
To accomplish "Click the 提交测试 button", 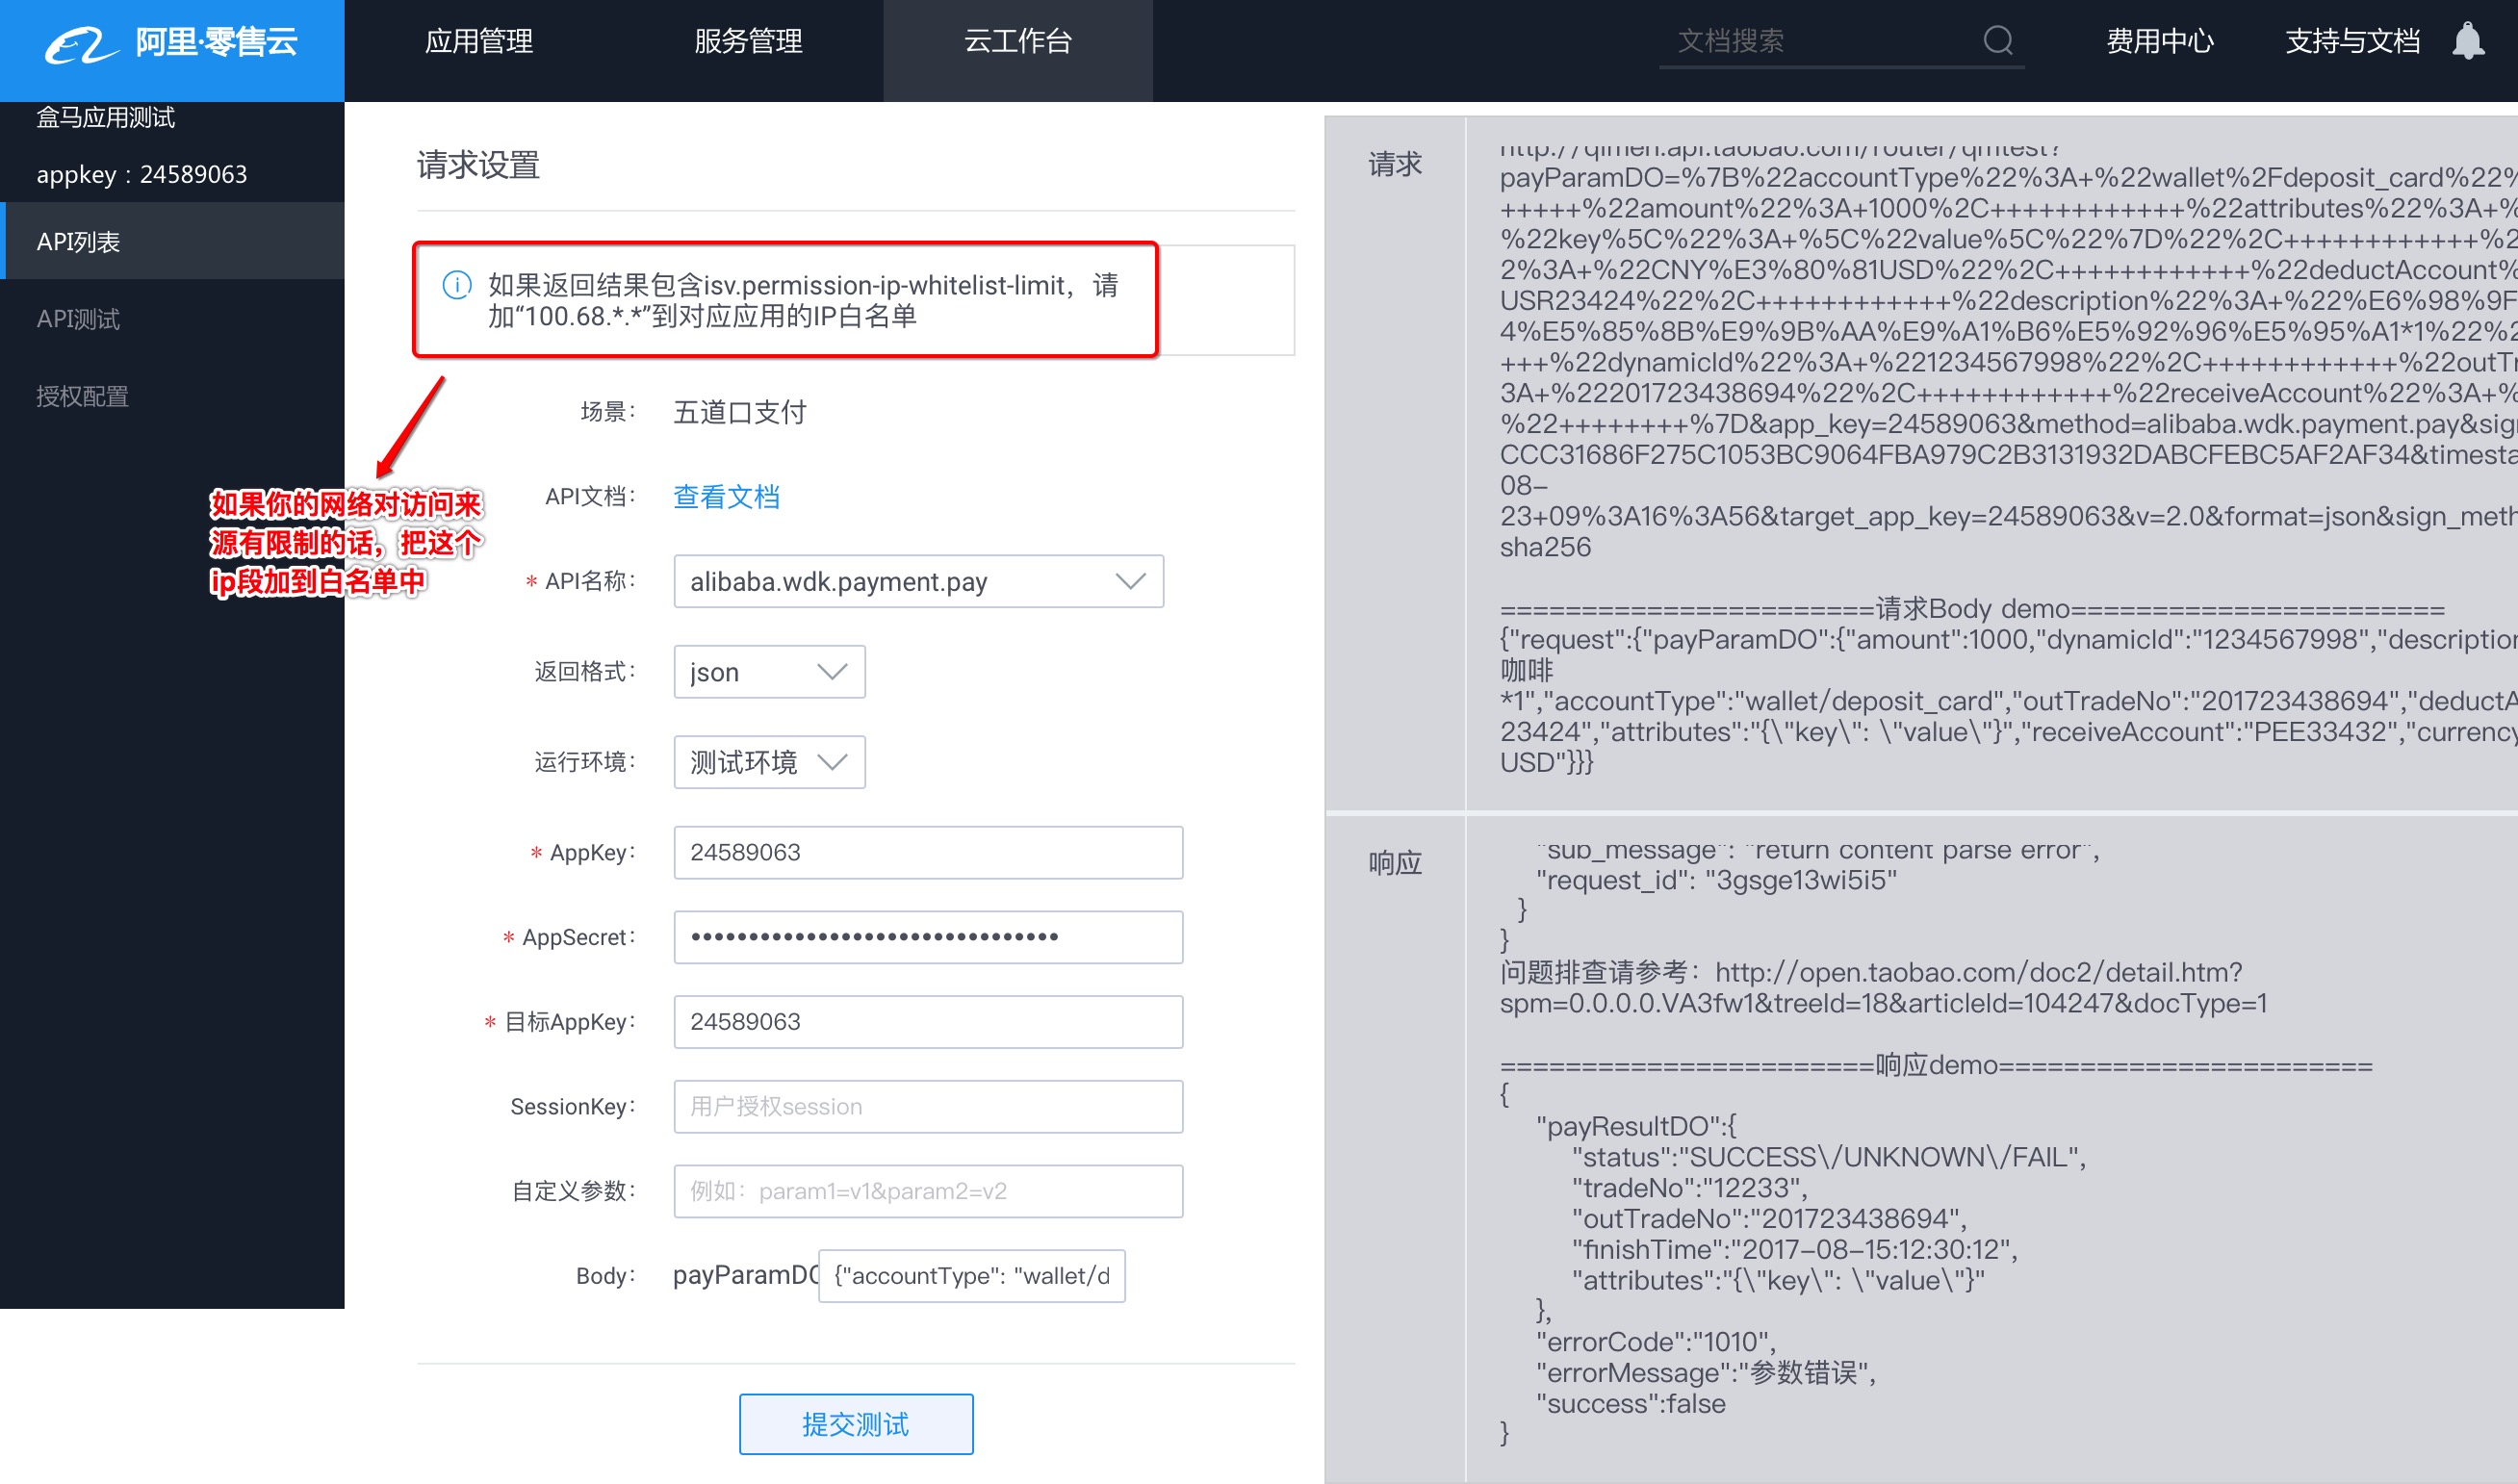I will tap(855, 1423).
